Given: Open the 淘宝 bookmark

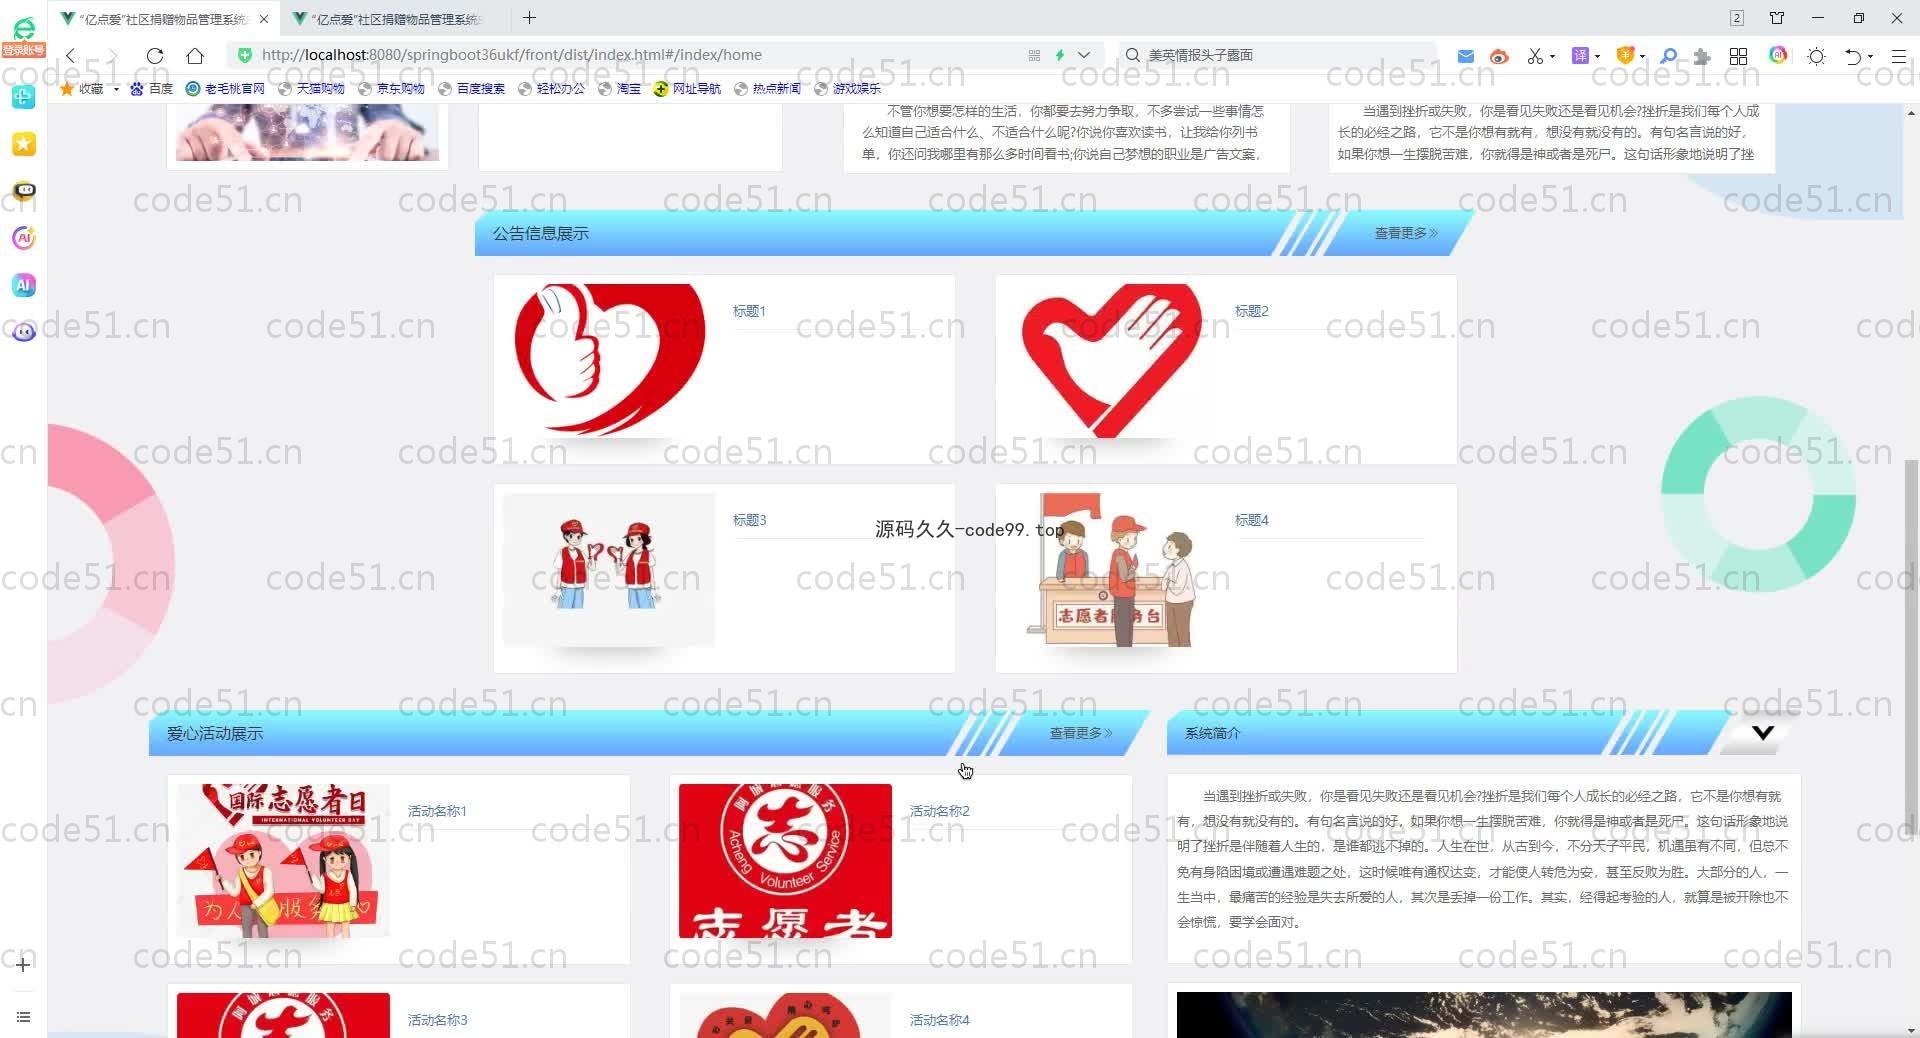Looking at the screenshot, I should (x=619, y=88).
